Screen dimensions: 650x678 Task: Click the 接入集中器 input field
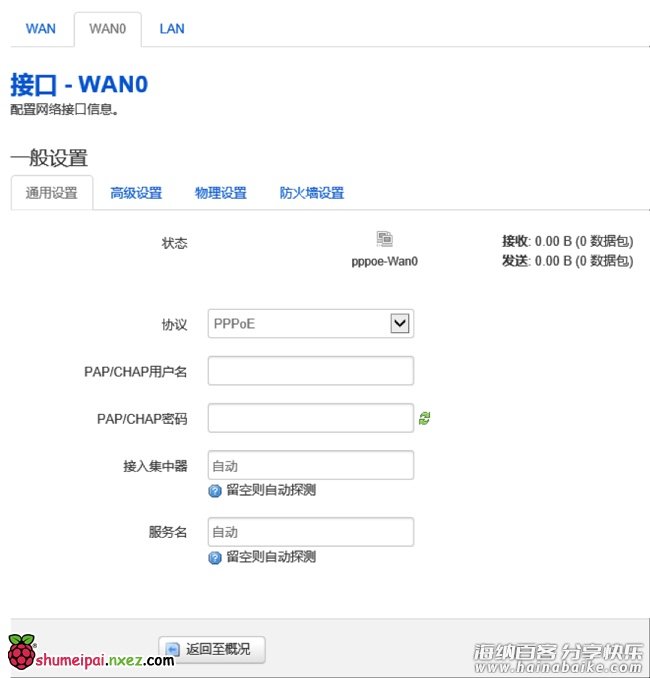click(x=311, y=465)
